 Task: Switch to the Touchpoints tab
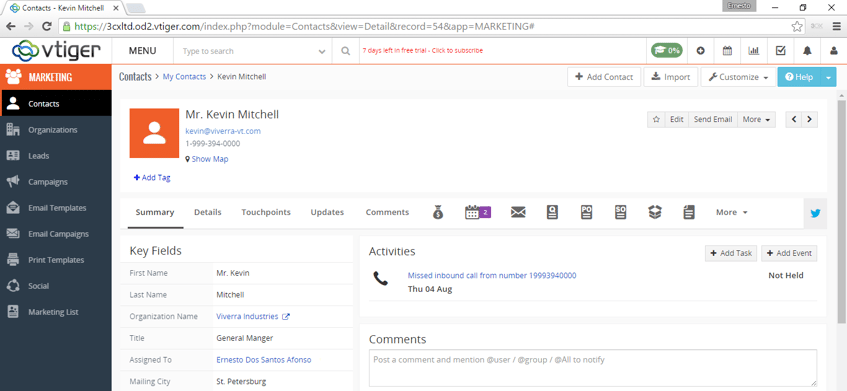(x=266, y=212)
